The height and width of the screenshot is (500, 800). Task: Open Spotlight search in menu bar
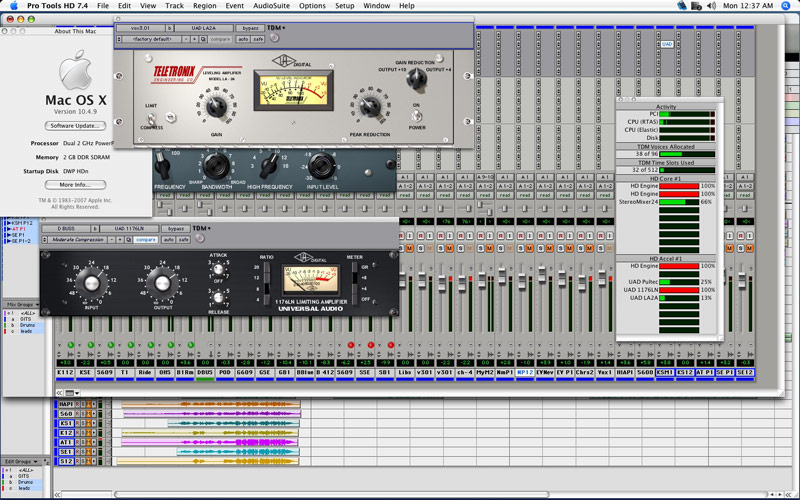point(787,6)
